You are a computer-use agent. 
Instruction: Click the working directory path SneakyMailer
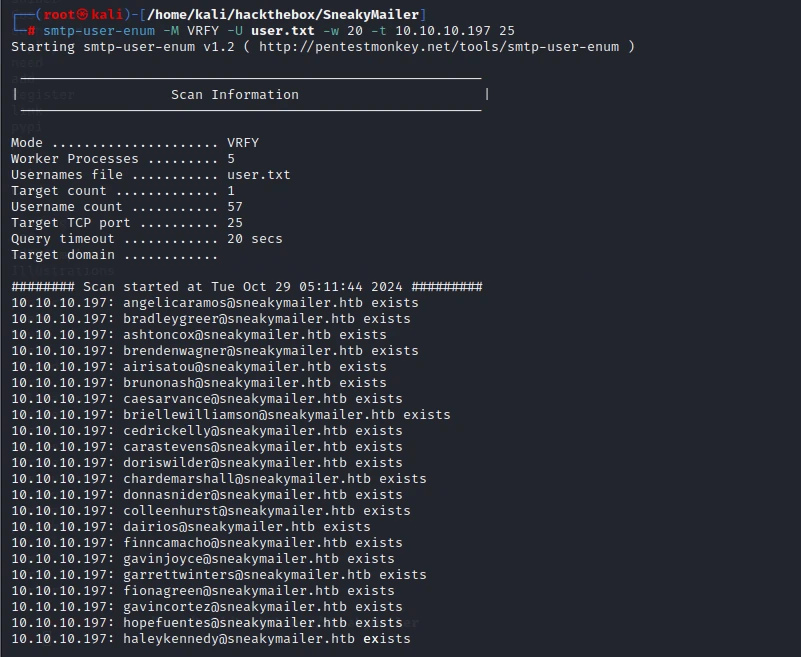pos(284,14)
